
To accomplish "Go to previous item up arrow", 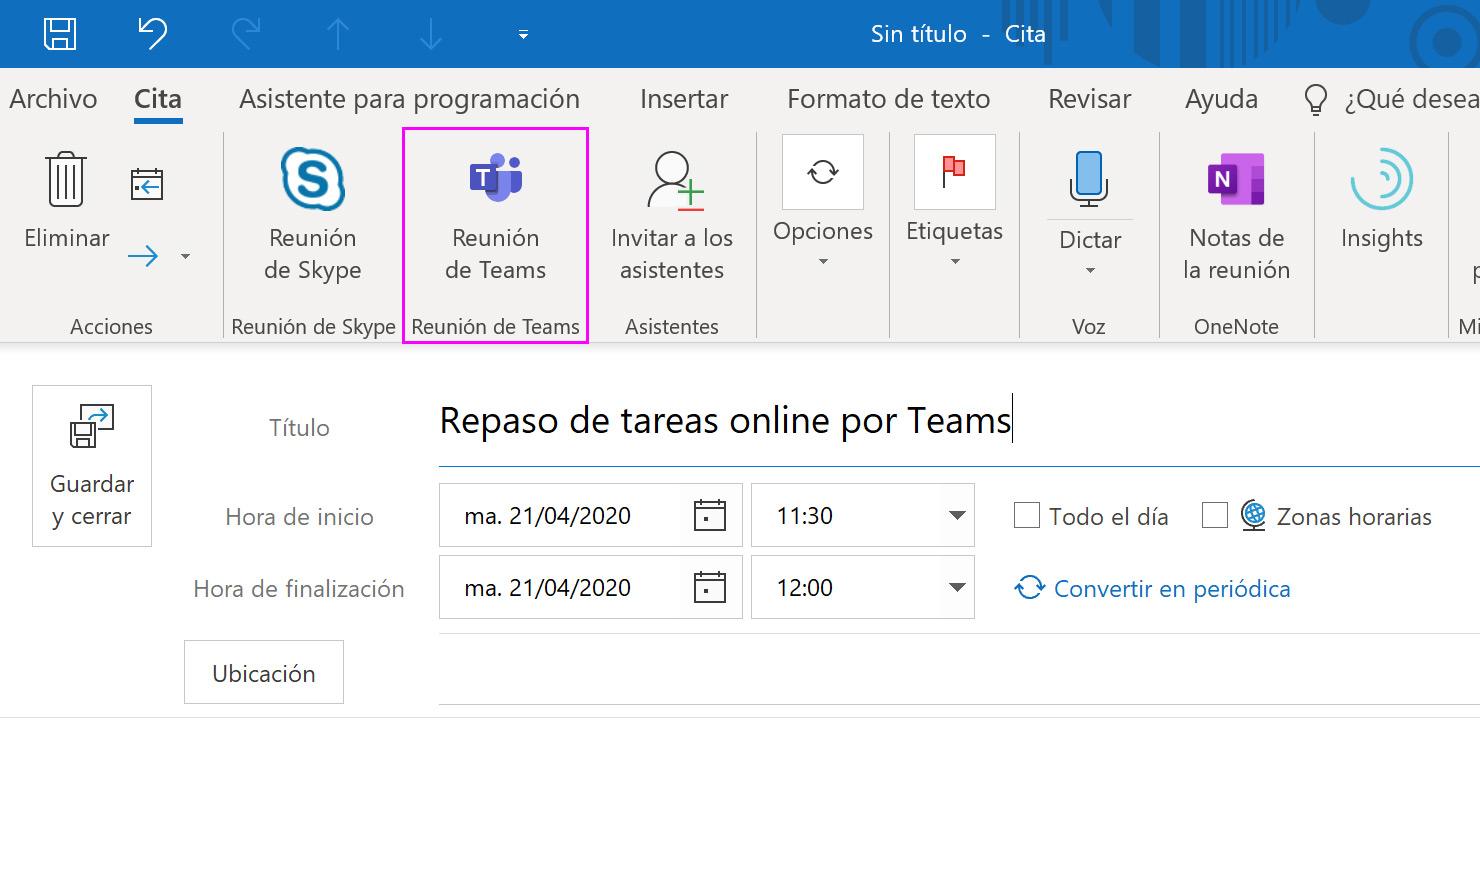I will point(338,34).
